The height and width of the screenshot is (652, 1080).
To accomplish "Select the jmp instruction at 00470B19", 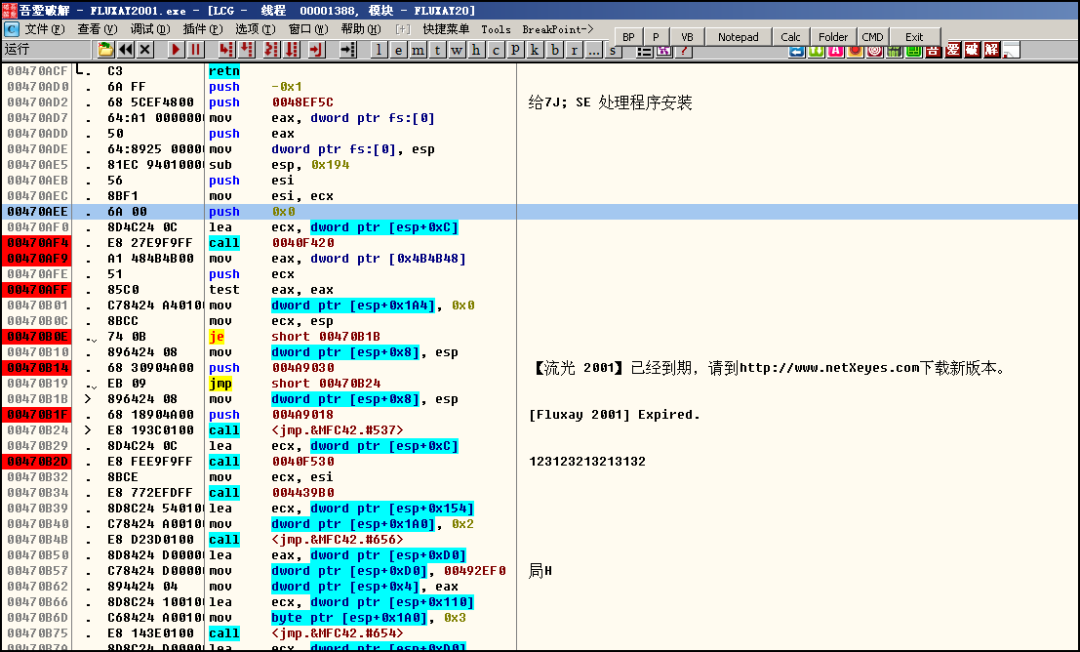I will 220,383.
